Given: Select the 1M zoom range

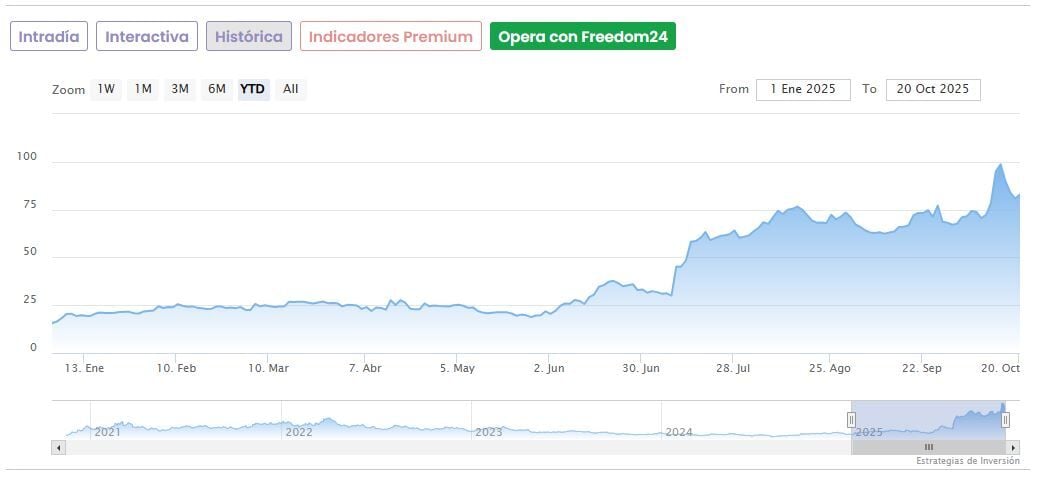Looking at the screenshot, I should 143,89.
